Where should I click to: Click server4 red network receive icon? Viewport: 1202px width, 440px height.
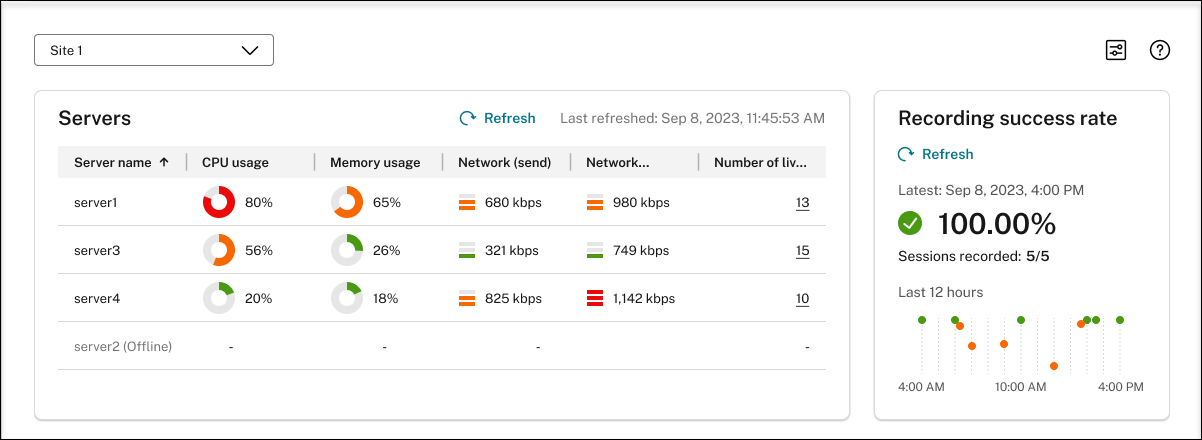pyautogui.click(x=594, y=298)
